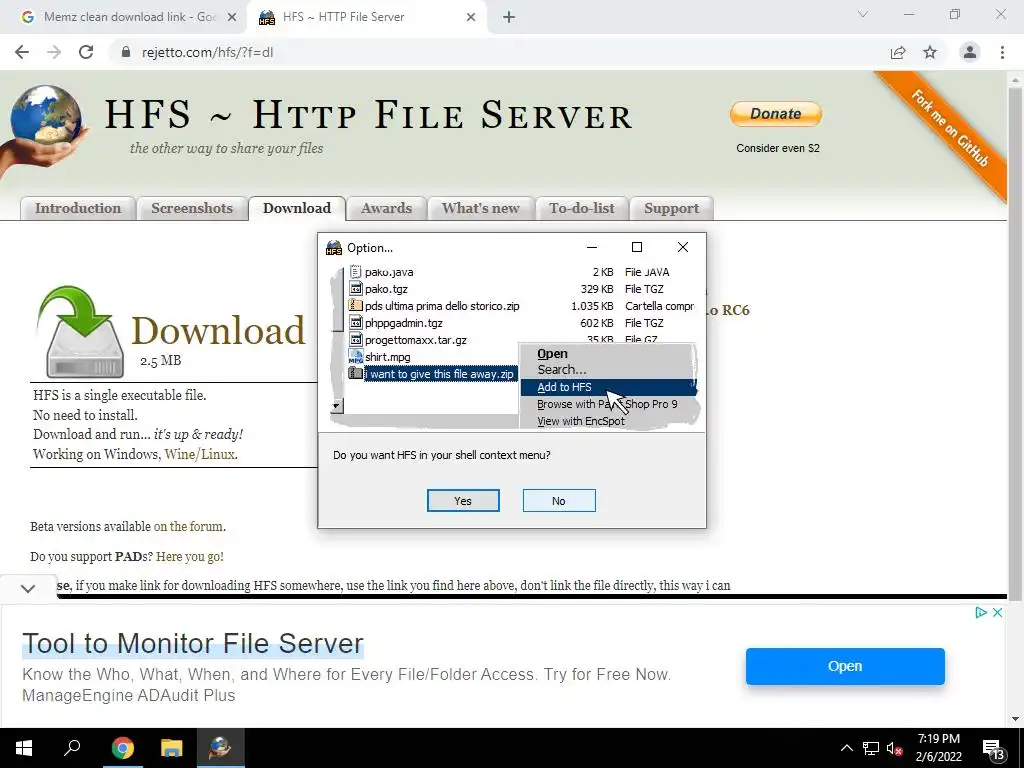
Task: Open Windows taskbar search
Action: coord(72,748)
